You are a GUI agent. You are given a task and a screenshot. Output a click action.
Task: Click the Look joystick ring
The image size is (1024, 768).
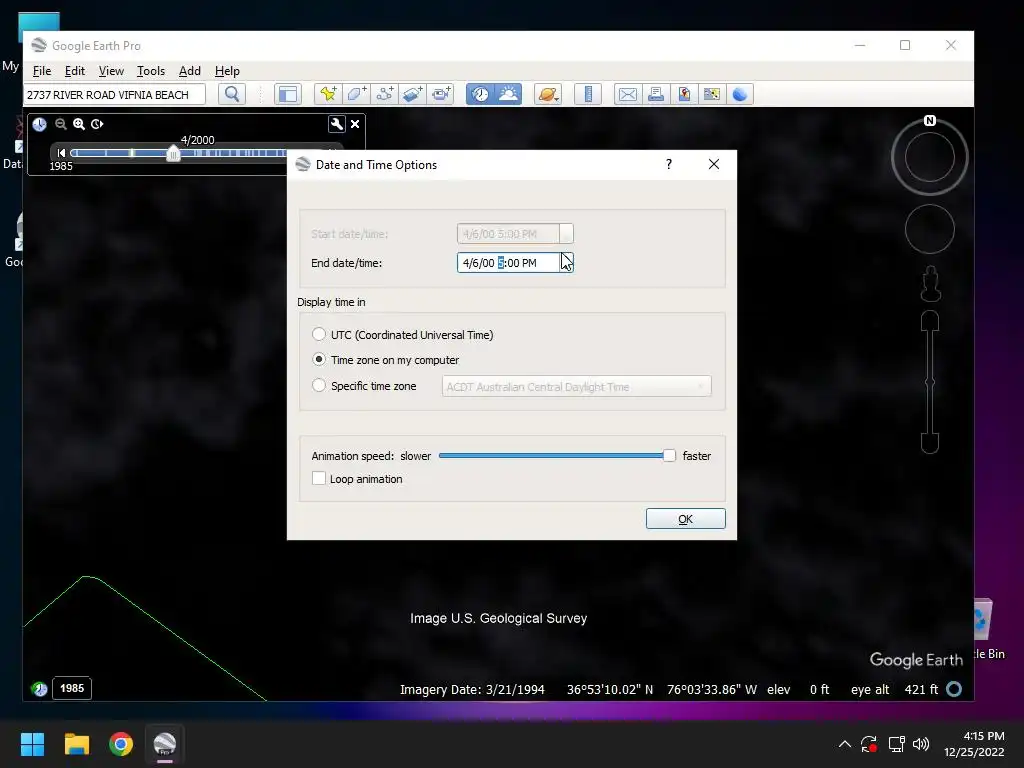pos(930,157)
